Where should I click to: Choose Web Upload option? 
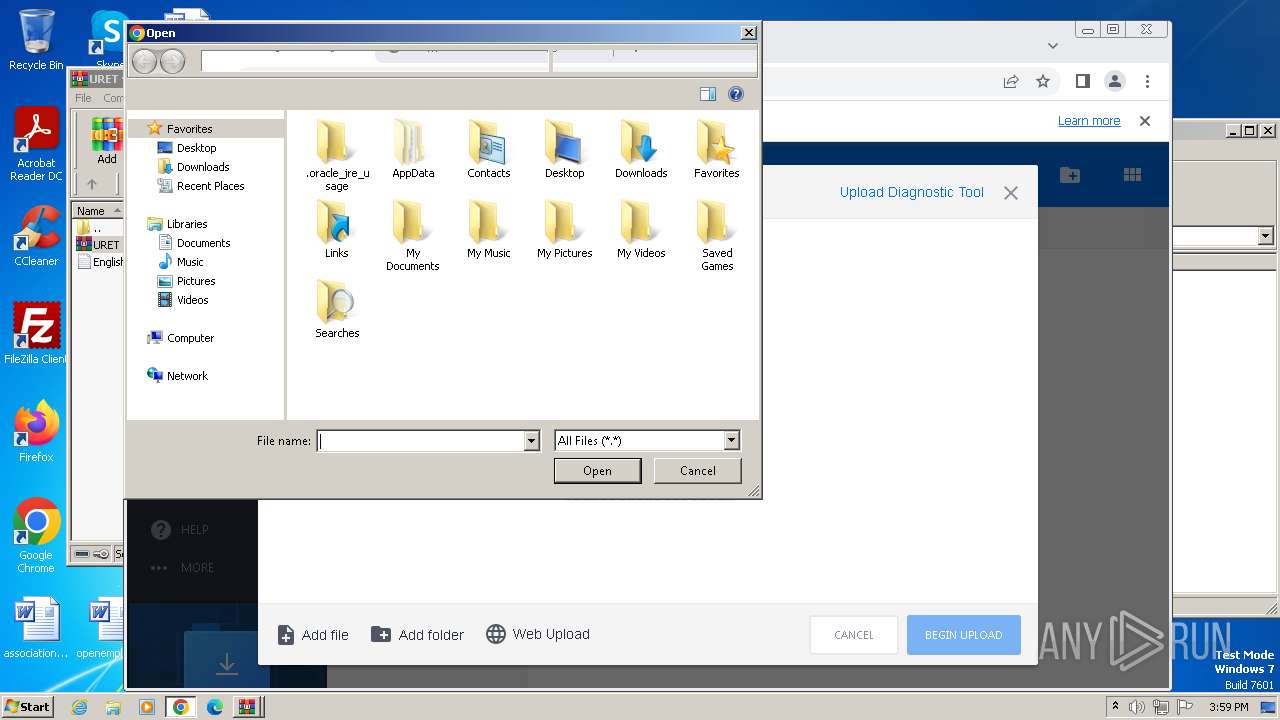538,635
